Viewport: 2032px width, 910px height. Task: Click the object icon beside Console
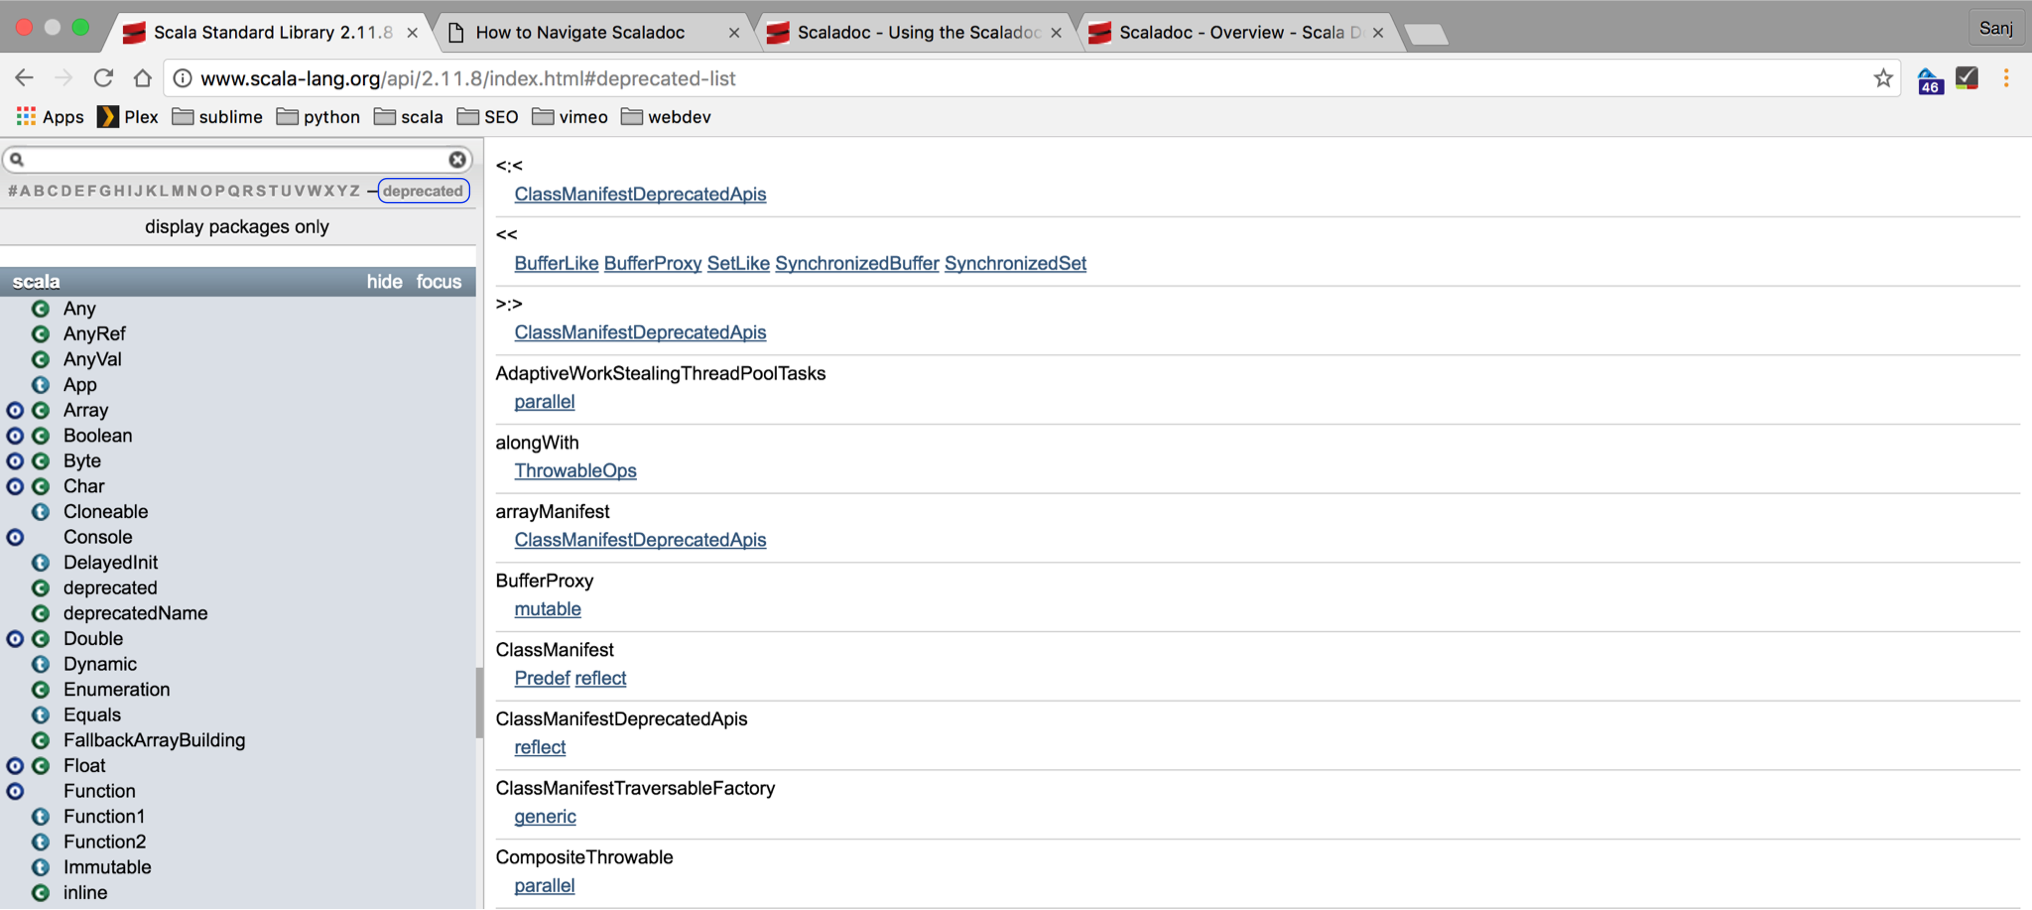pos(15,537)
